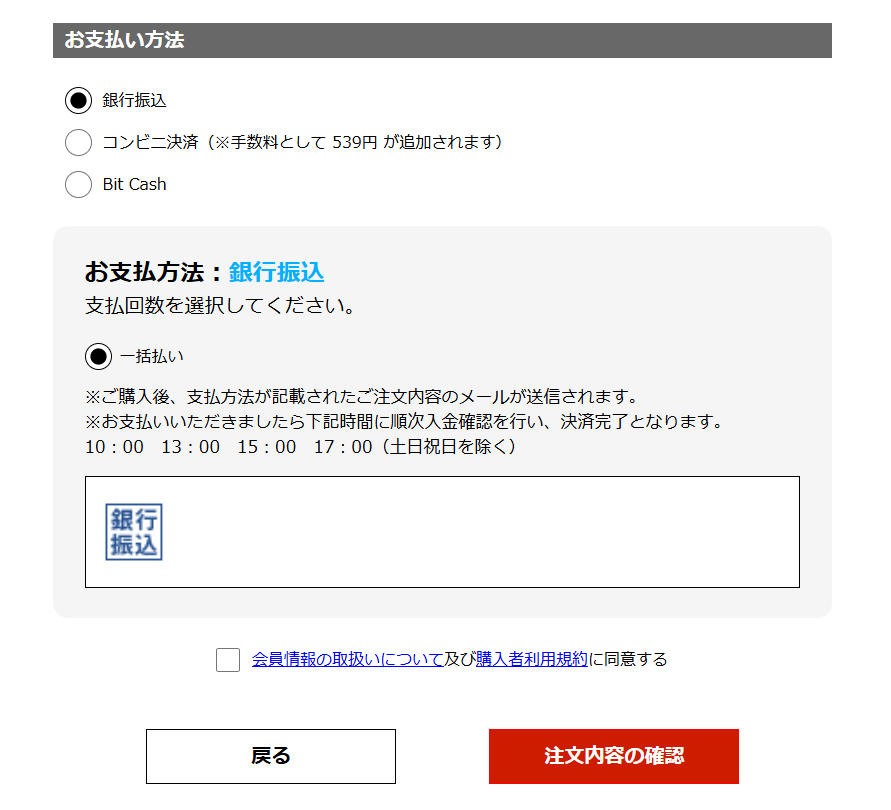Click the 10:00 13:00 15:00 17:00 schedule line
The height and width of the screenshot is (810, 891).
tap(300, 447)
